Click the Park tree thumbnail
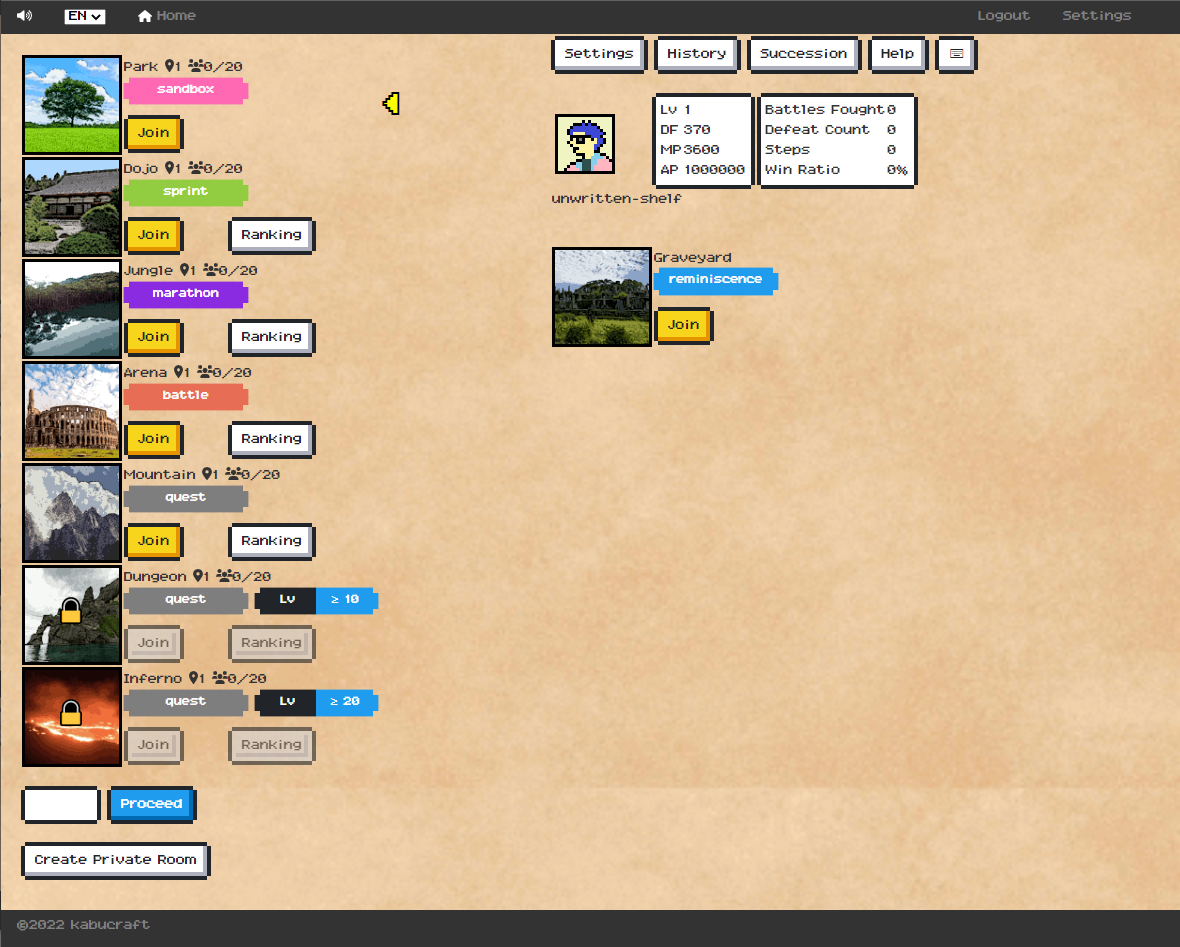Viewport: 1180px width, 947px height. pyautogui.click(x=72, y=105)
